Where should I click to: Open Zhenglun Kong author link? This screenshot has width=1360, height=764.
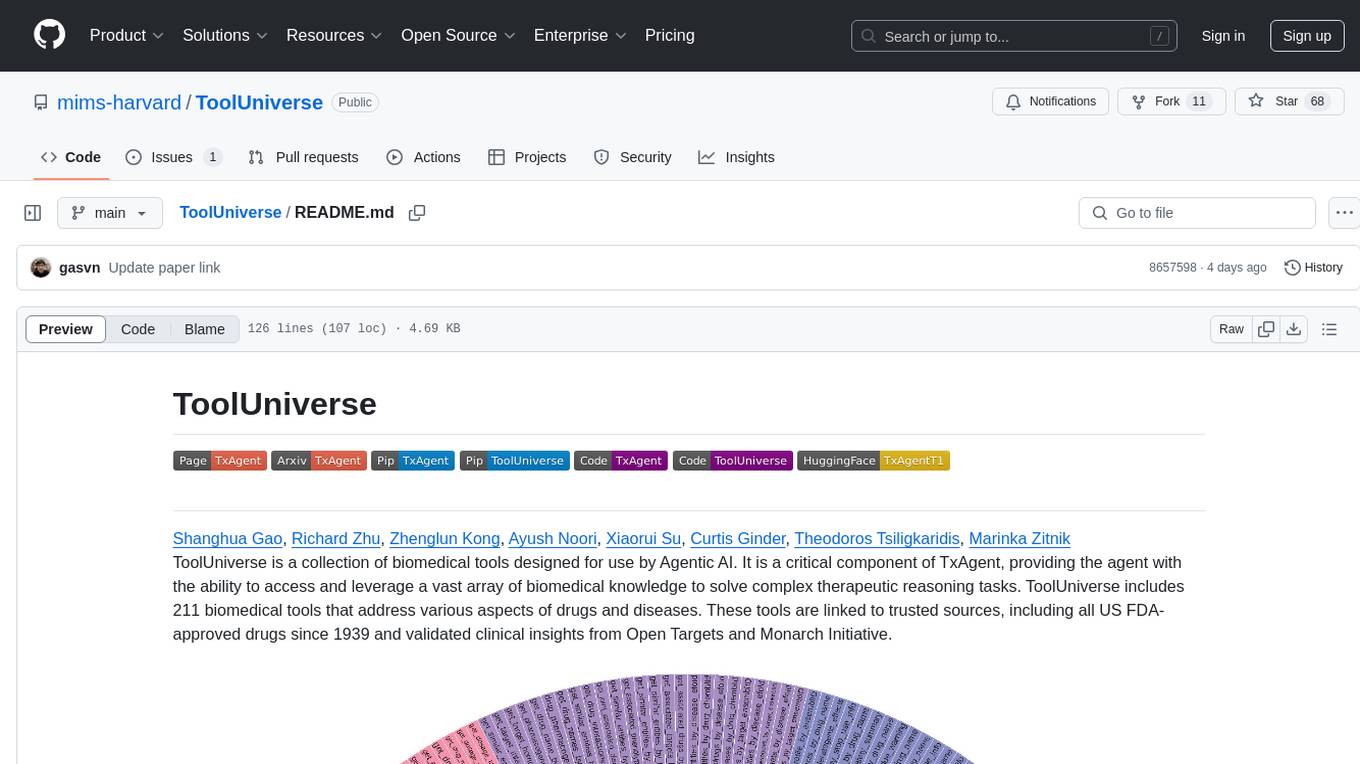tap(445, 538)
